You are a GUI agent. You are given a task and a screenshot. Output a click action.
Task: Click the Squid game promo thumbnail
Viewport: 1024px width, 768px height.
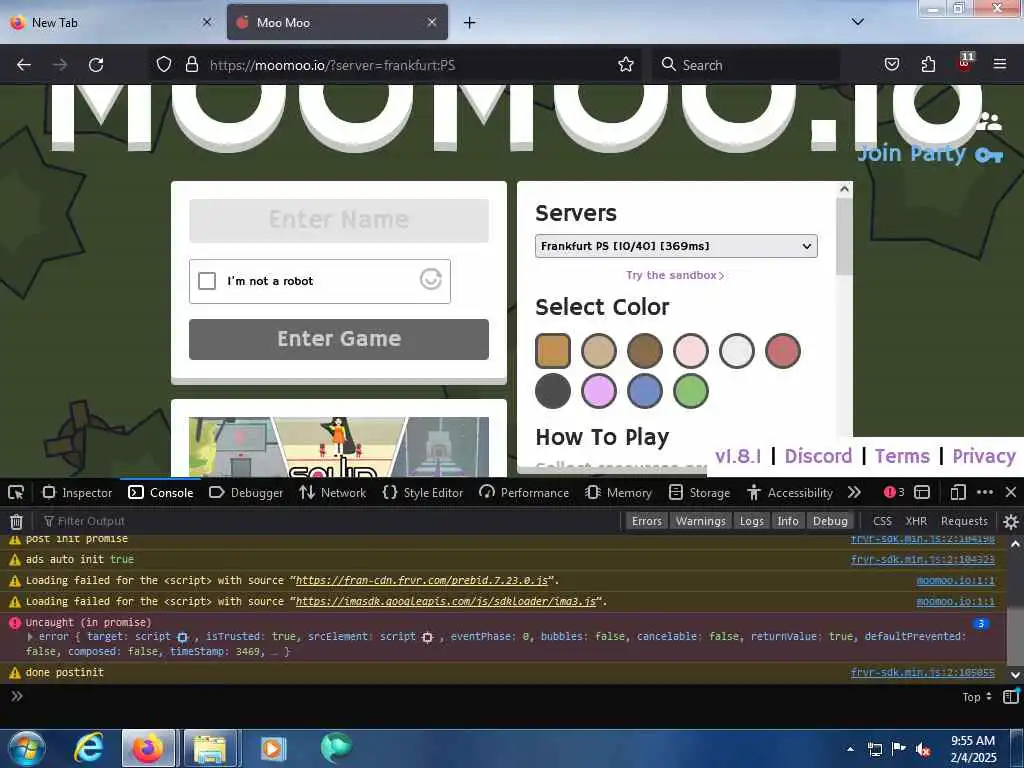(339, 447)
